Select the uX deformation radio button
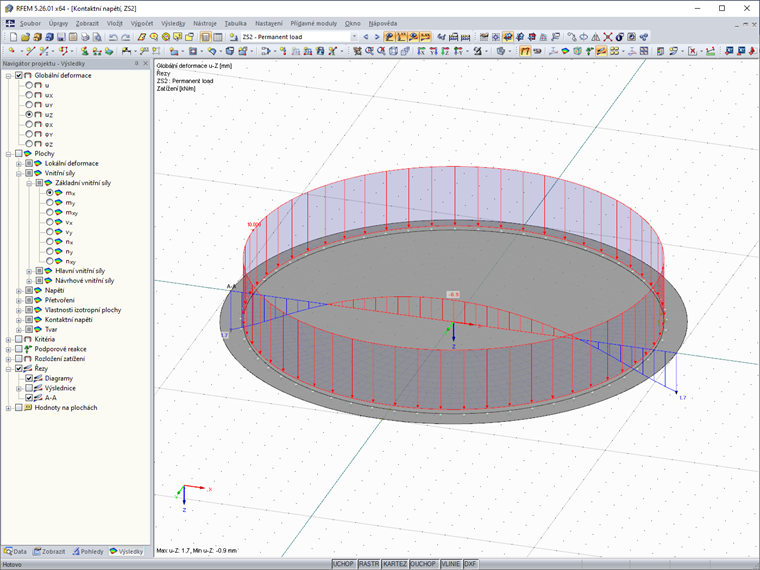This screenshot has width=760, height=570. tap(29, 95)
